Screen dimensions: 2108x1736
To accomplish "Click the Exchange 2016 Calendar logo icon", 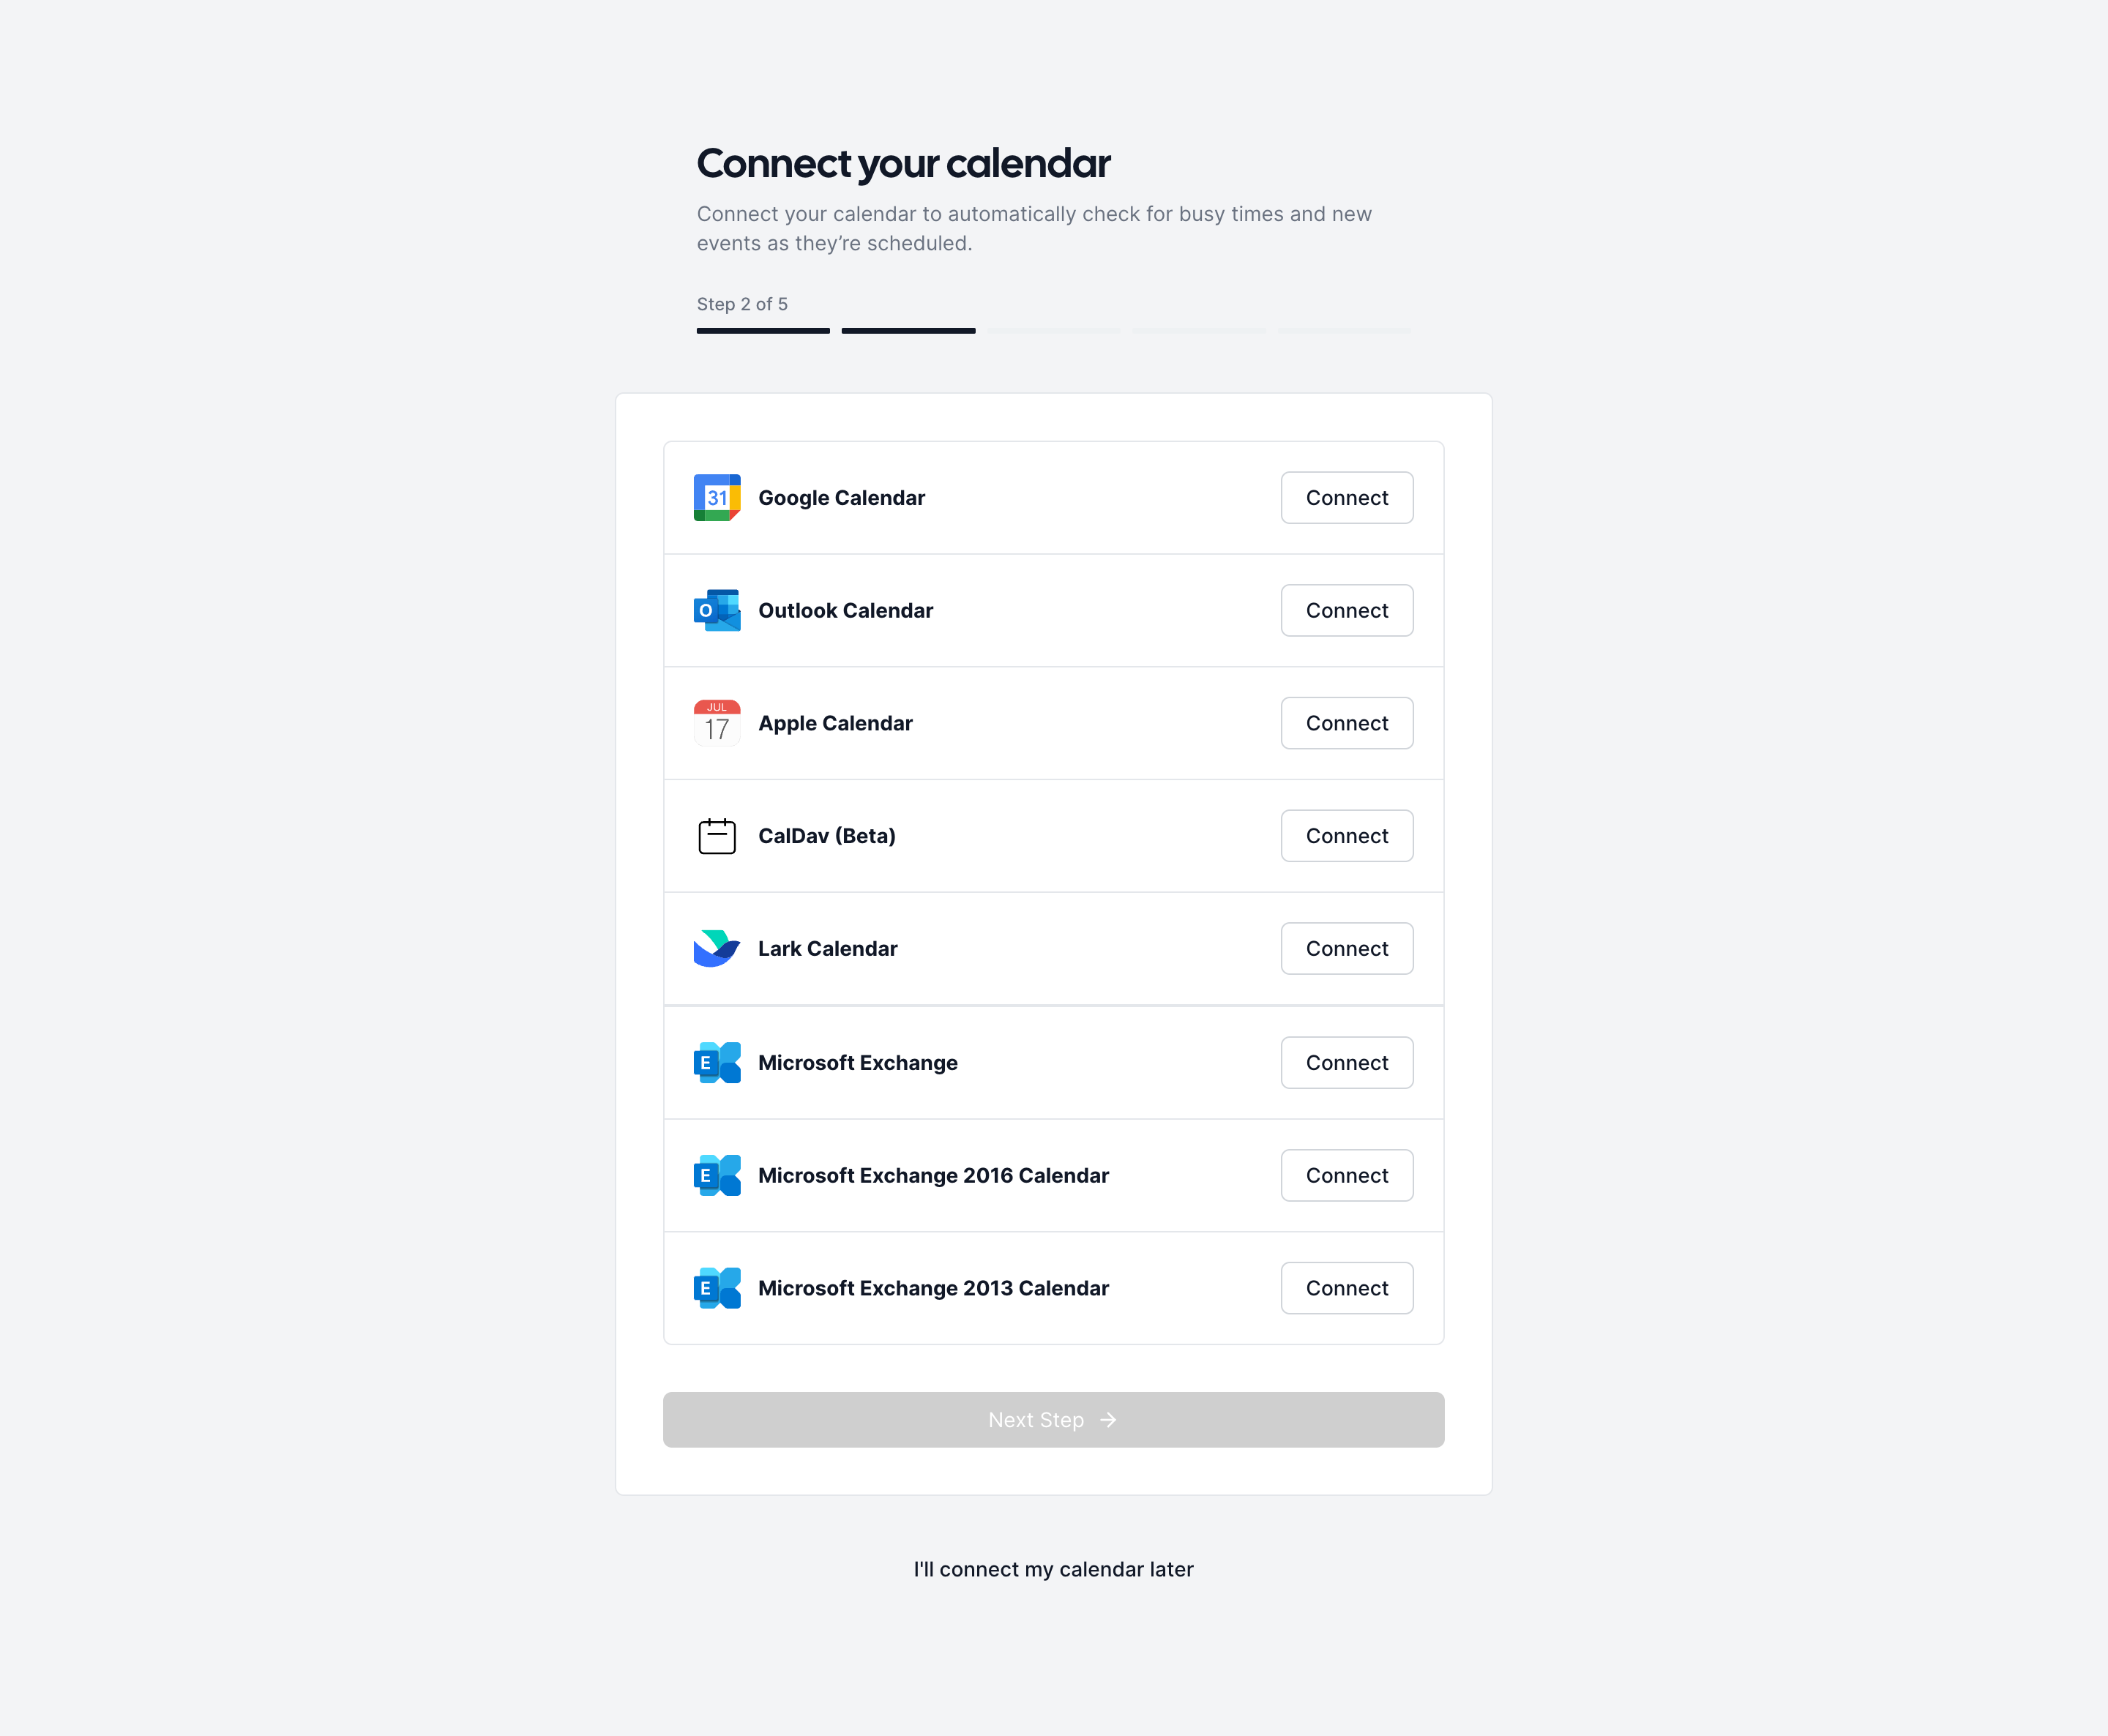I will (x=717, y=1175).
